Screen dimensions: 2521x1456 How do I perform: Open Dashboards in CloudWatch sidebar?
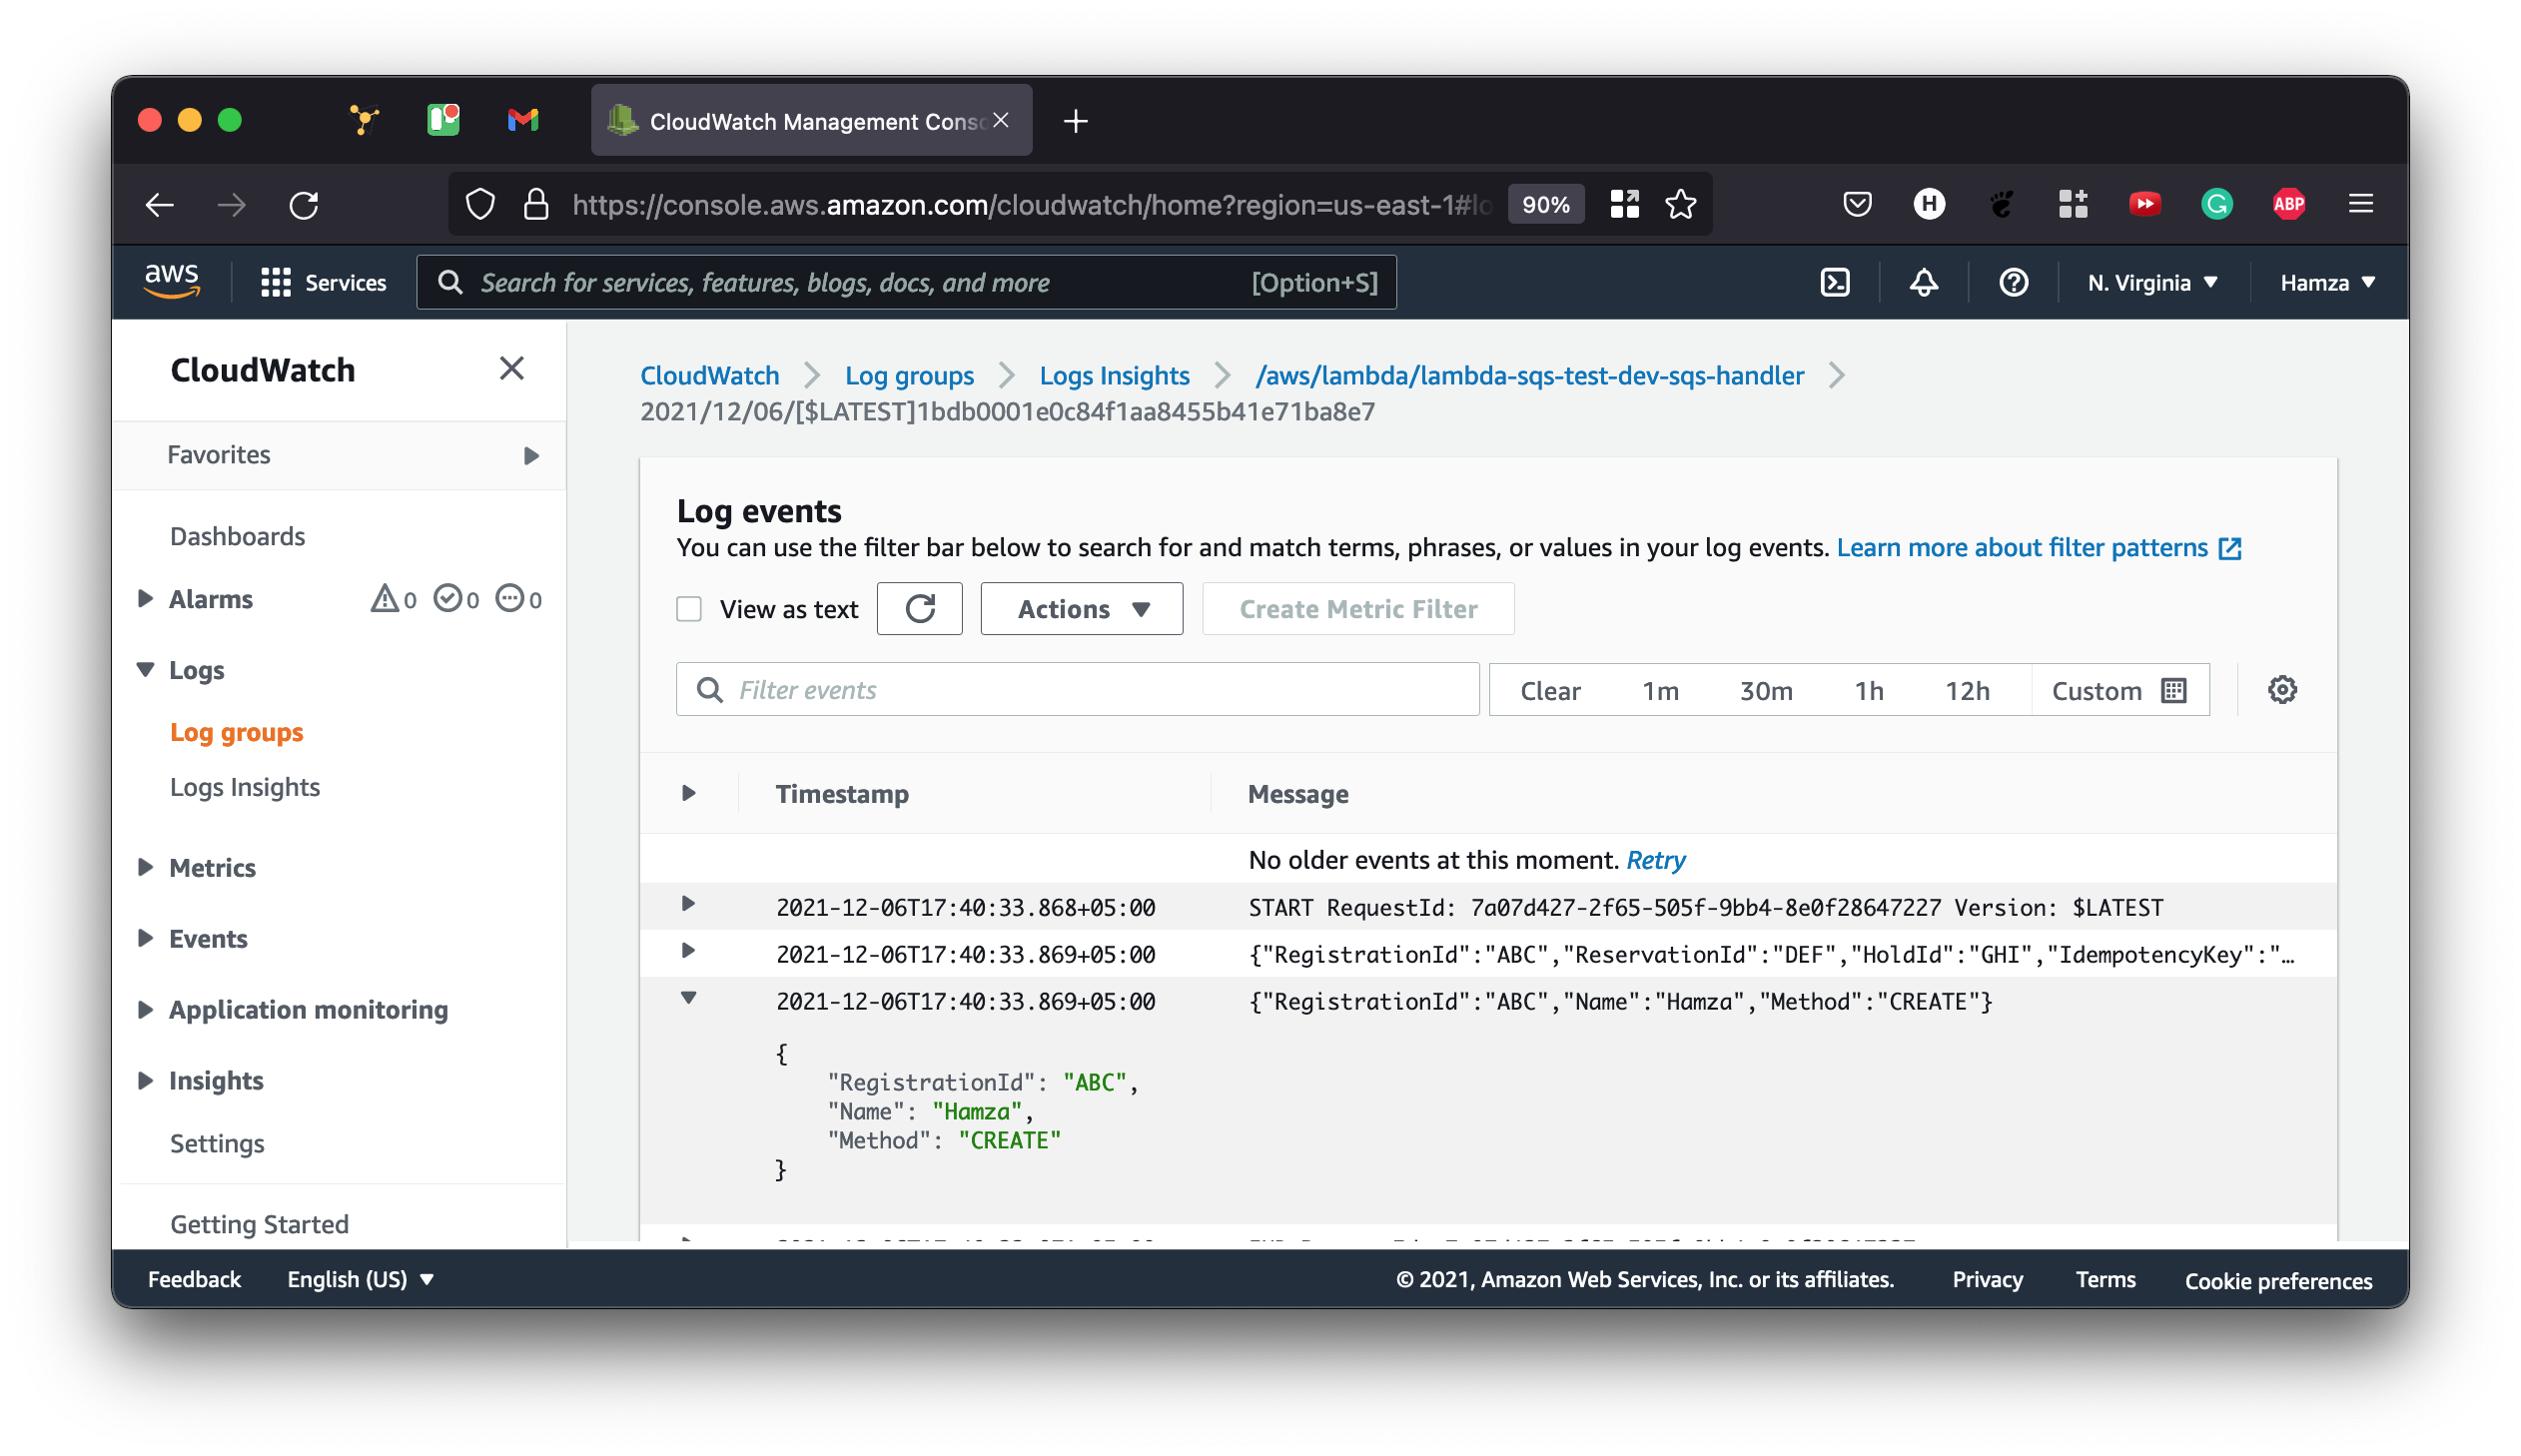coord(237,536)
